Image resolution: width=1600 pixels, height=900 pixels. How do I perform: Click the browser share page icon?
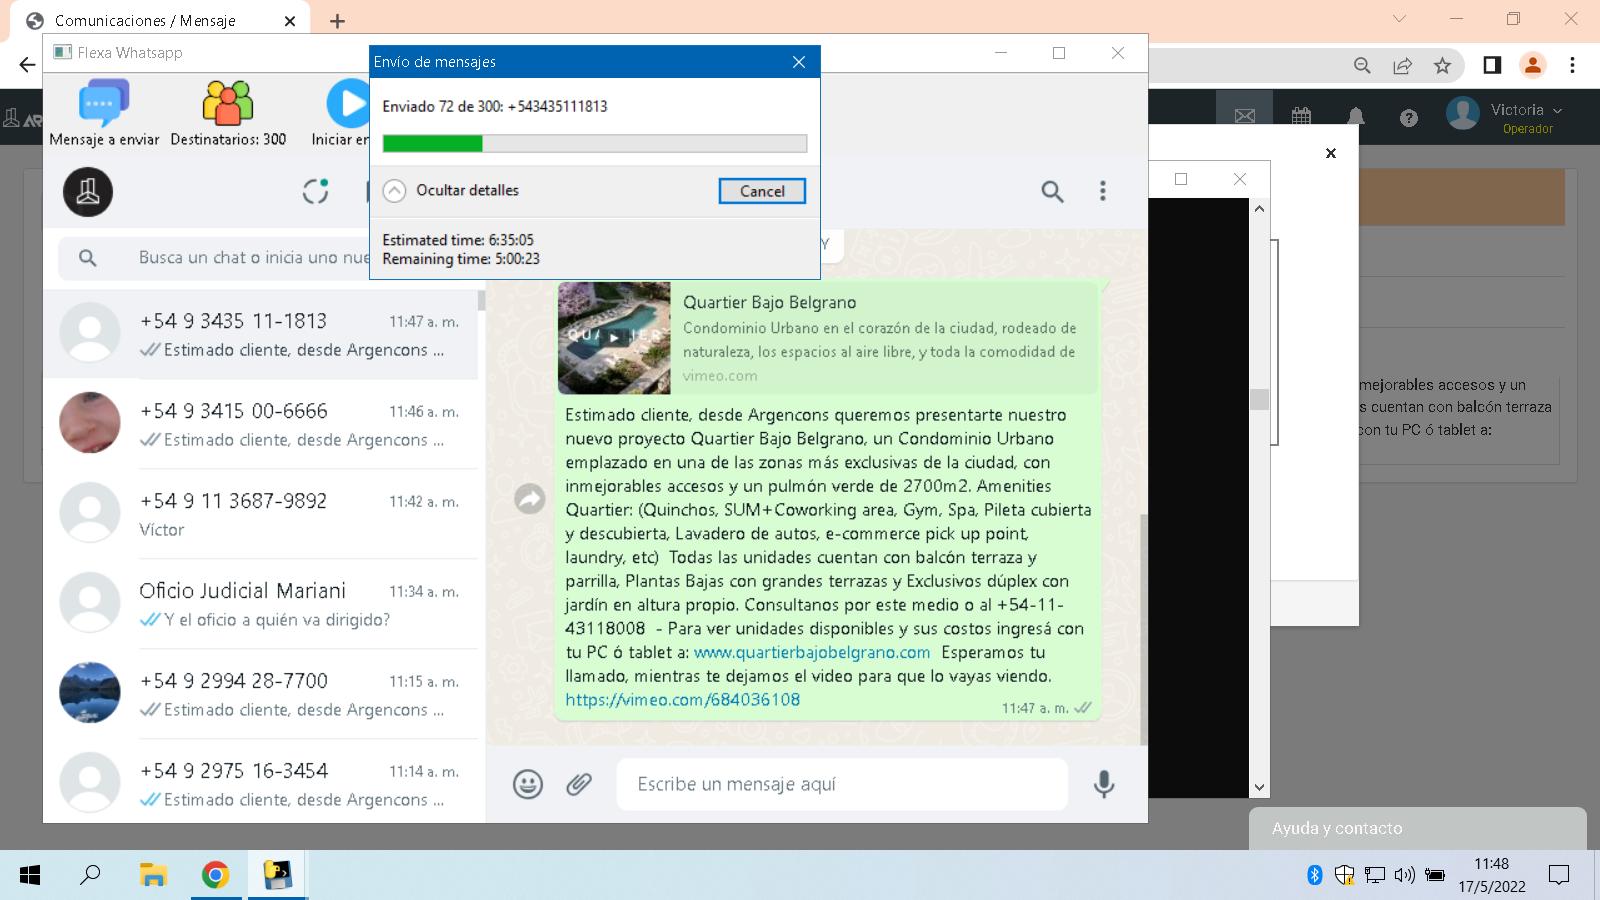[1402, 66]
